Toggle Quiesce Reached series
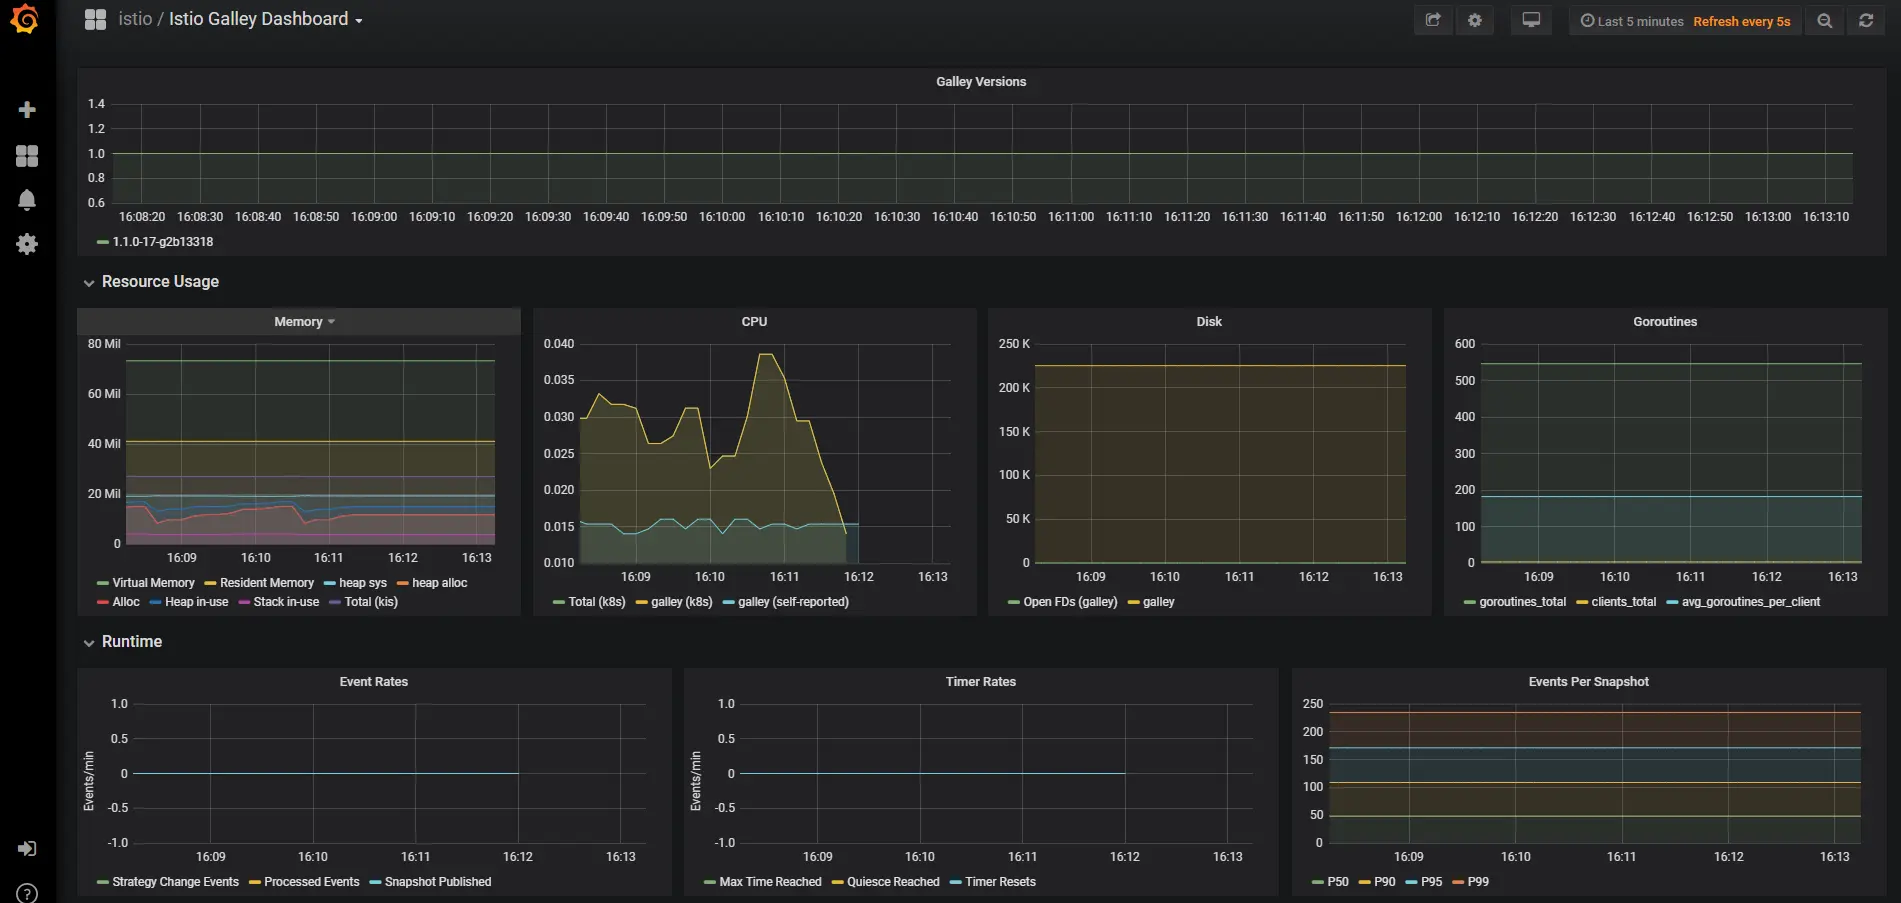The image size is (1901, 903). point(893,882)
